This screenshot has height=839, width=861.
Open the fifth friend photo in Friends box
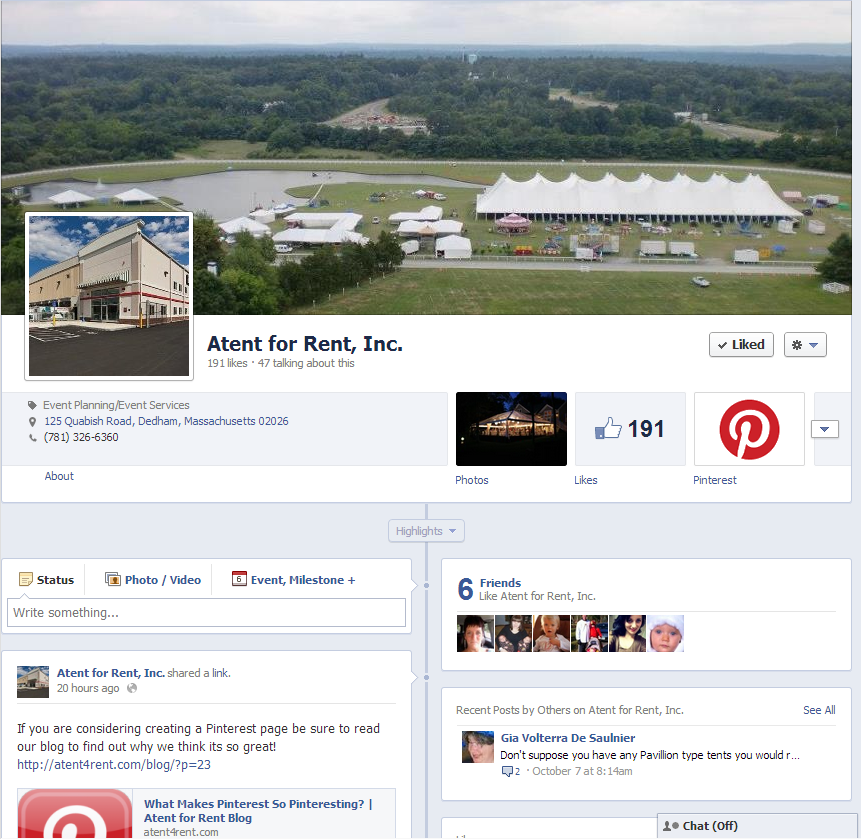[628, 634]
